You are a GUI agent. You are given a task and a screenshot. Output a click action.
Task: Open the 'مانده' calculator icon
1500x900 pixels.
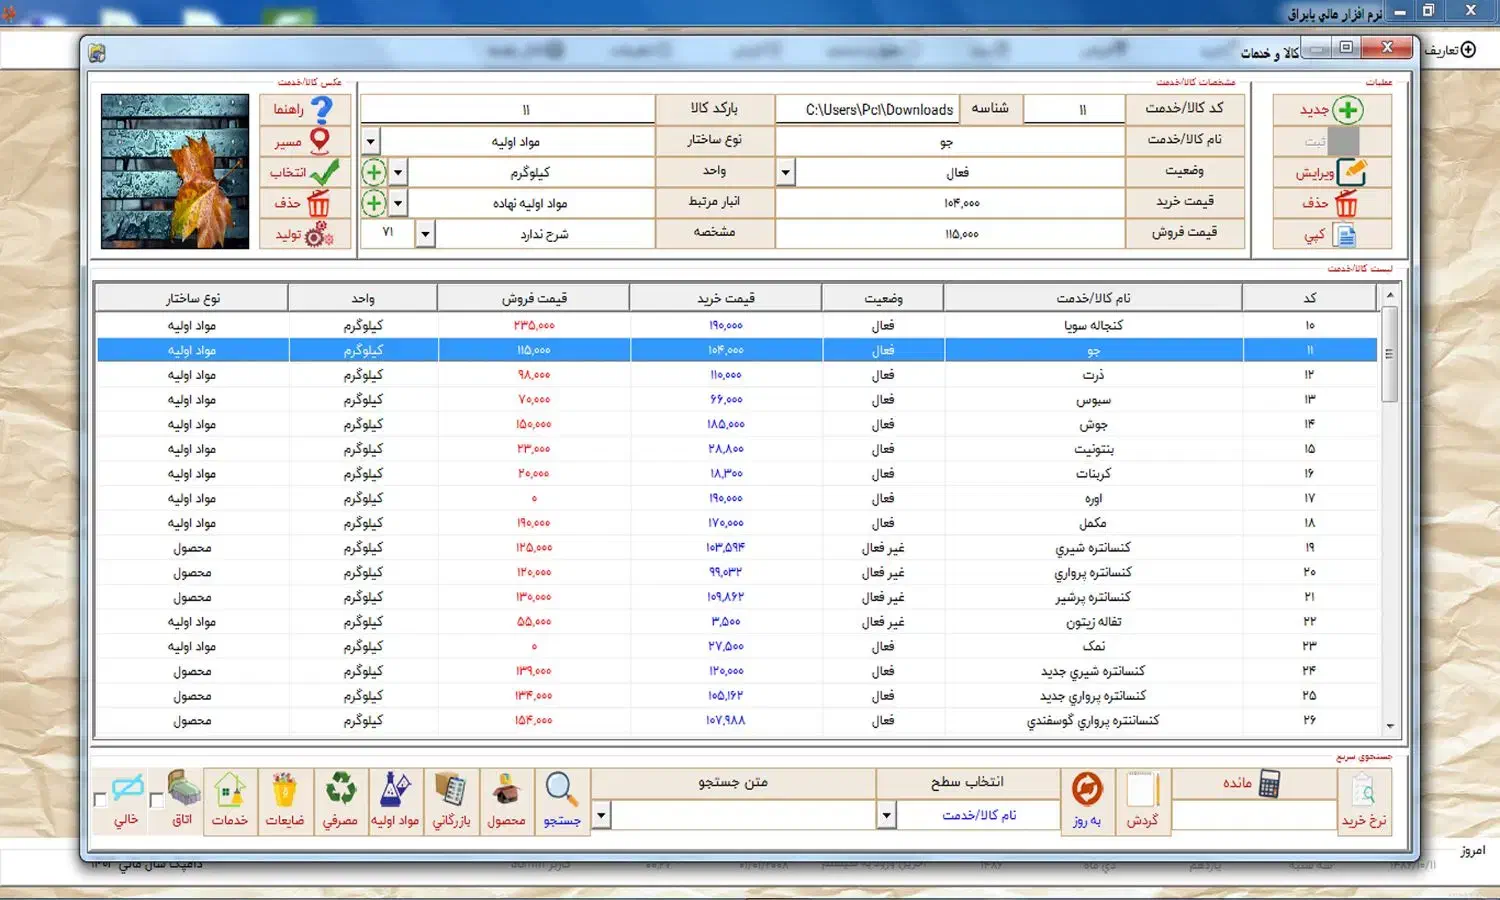tap(1269, 783)
